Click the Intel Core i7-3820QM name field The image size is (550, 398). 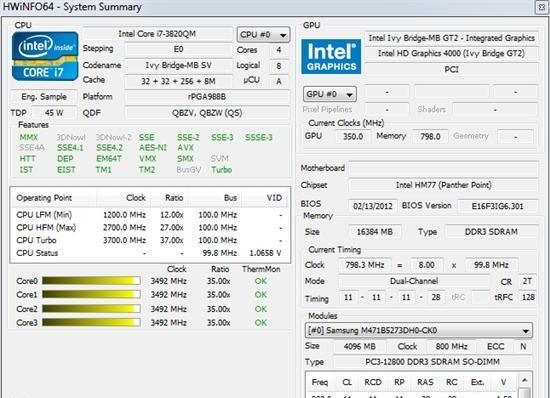[157, 34]
